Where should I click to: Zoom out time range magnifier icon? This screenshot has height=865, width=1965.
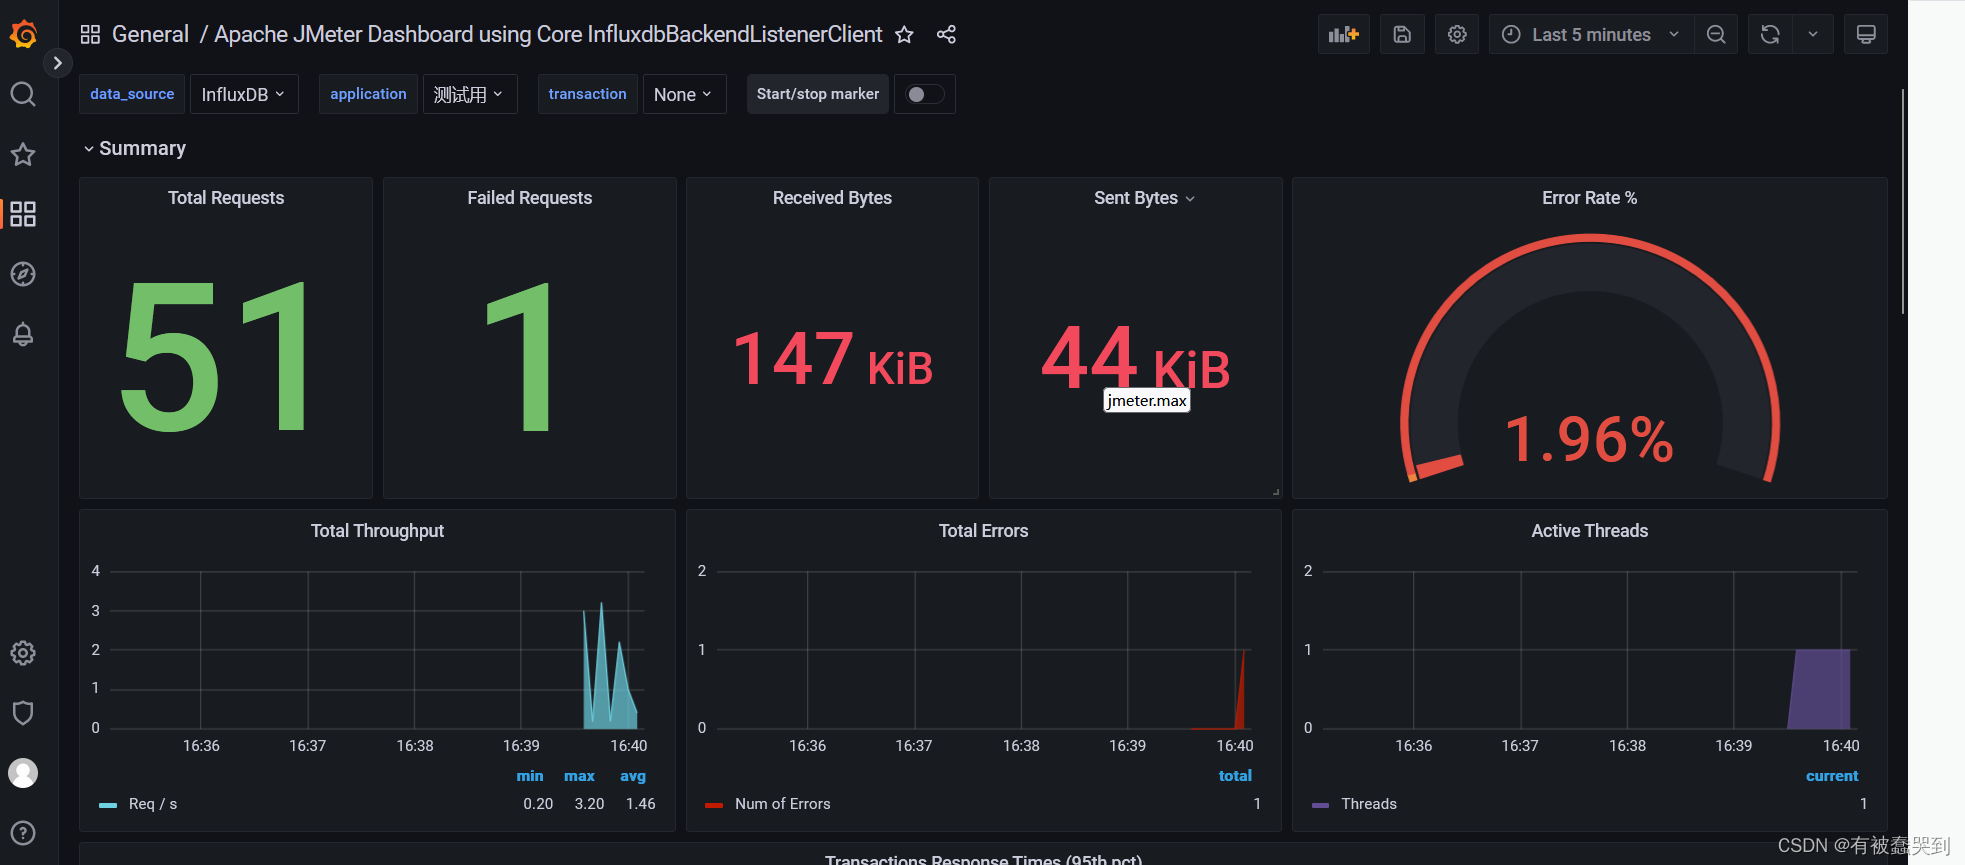[1716, 34]
